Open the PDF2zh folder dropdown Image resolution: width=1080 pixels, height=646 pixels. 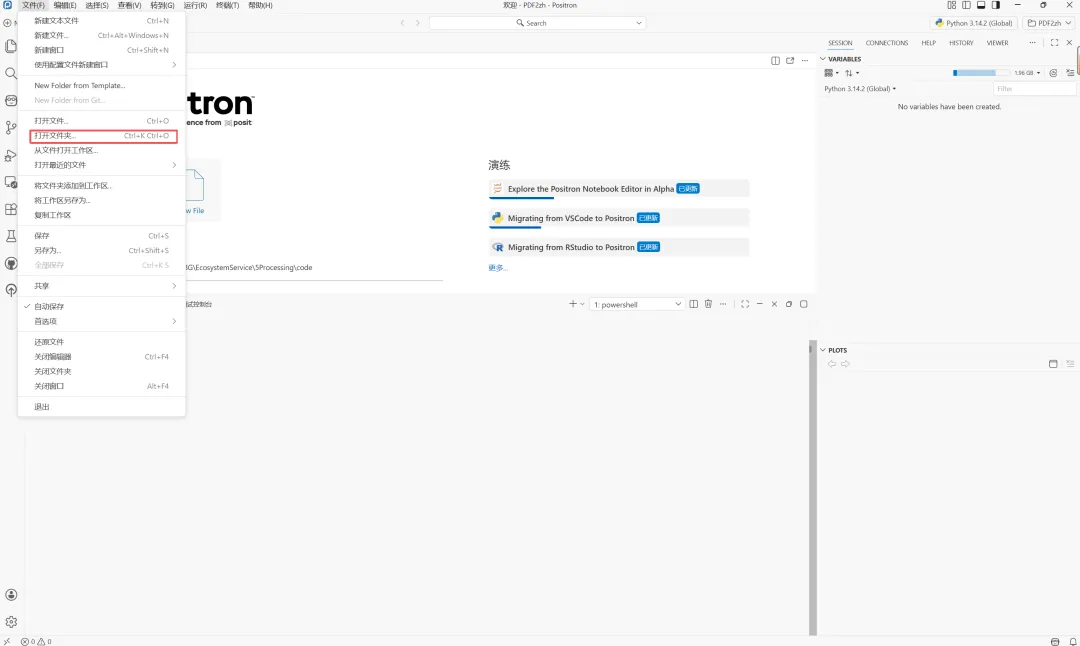pos(1049,23)
